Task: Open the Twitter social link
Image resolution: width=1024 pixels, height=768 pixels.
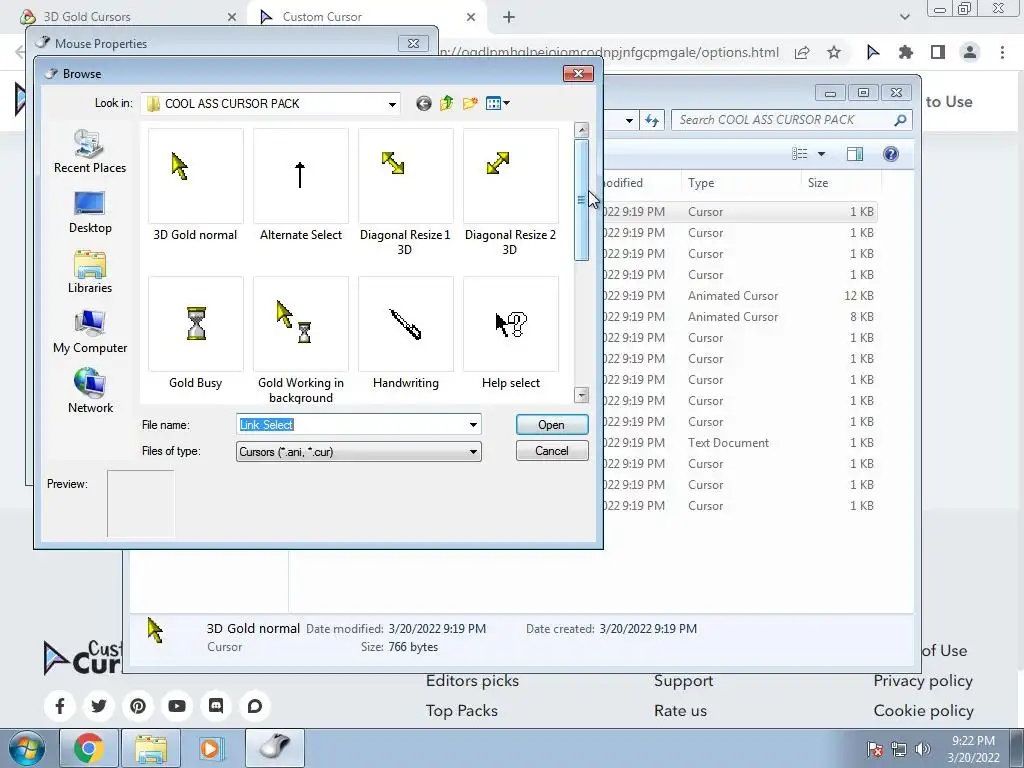Action: (99, 706)
